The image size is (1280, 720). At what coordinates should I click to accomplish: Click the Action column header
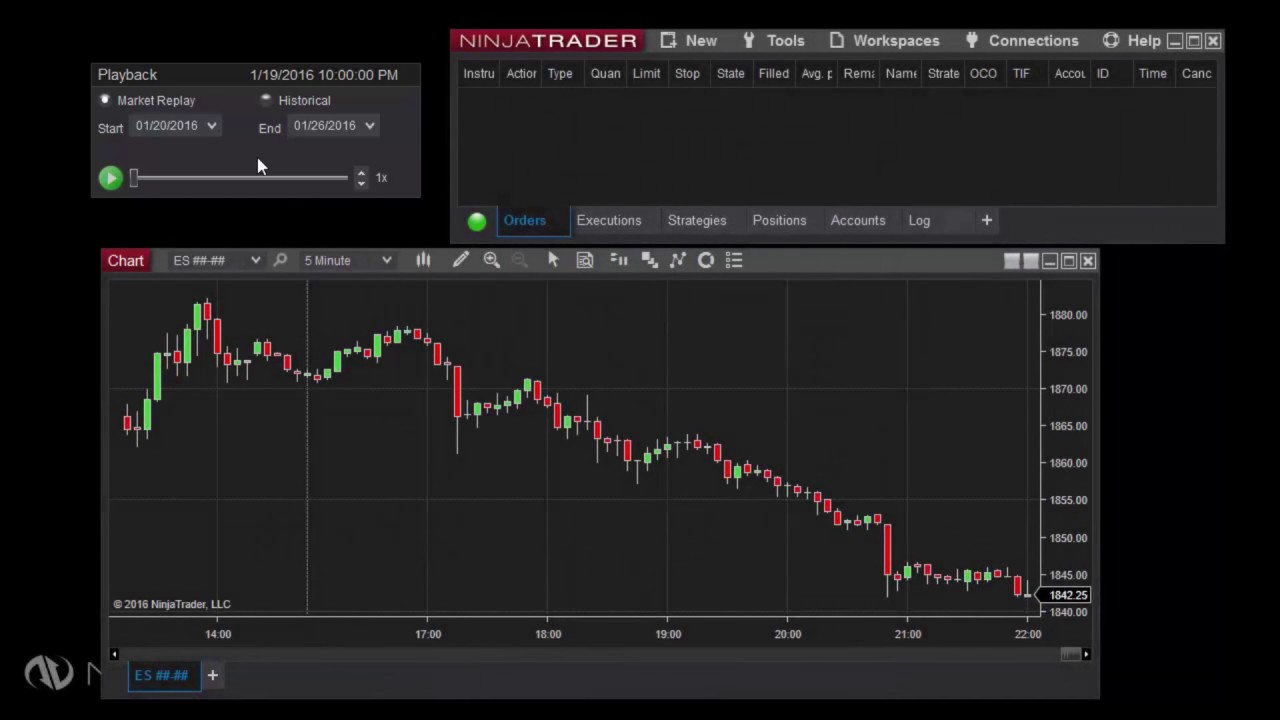tap(521, 74)
